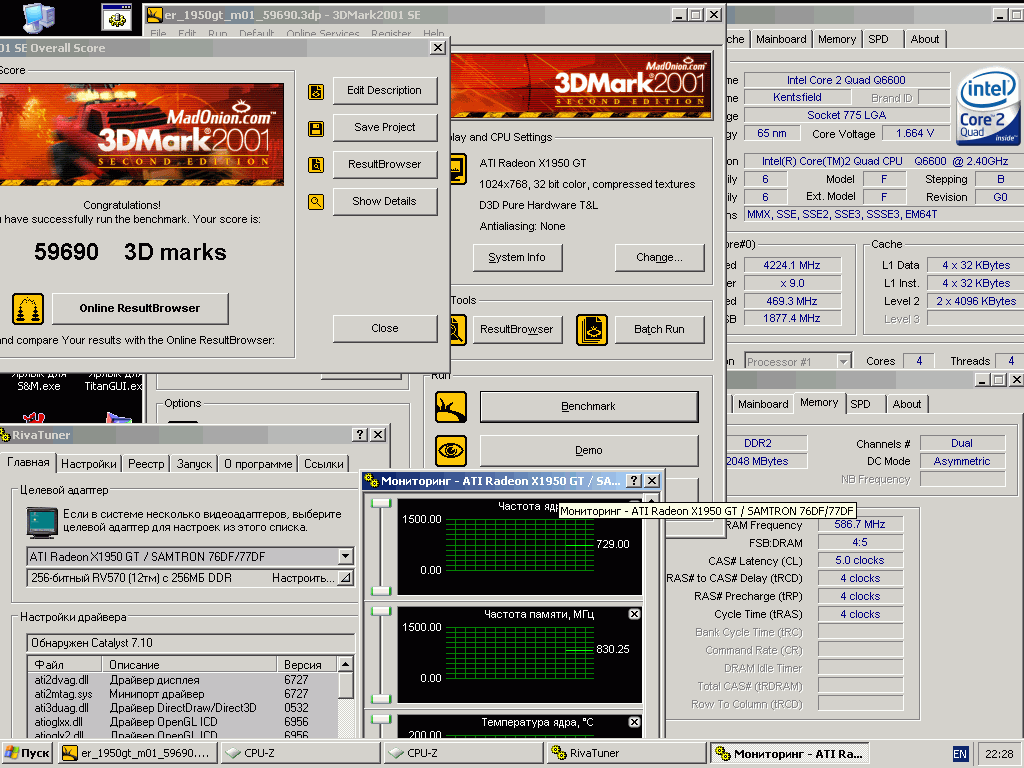Open the target adapter dropdown in RivaTuner
1024x768 pixels.
345,556
